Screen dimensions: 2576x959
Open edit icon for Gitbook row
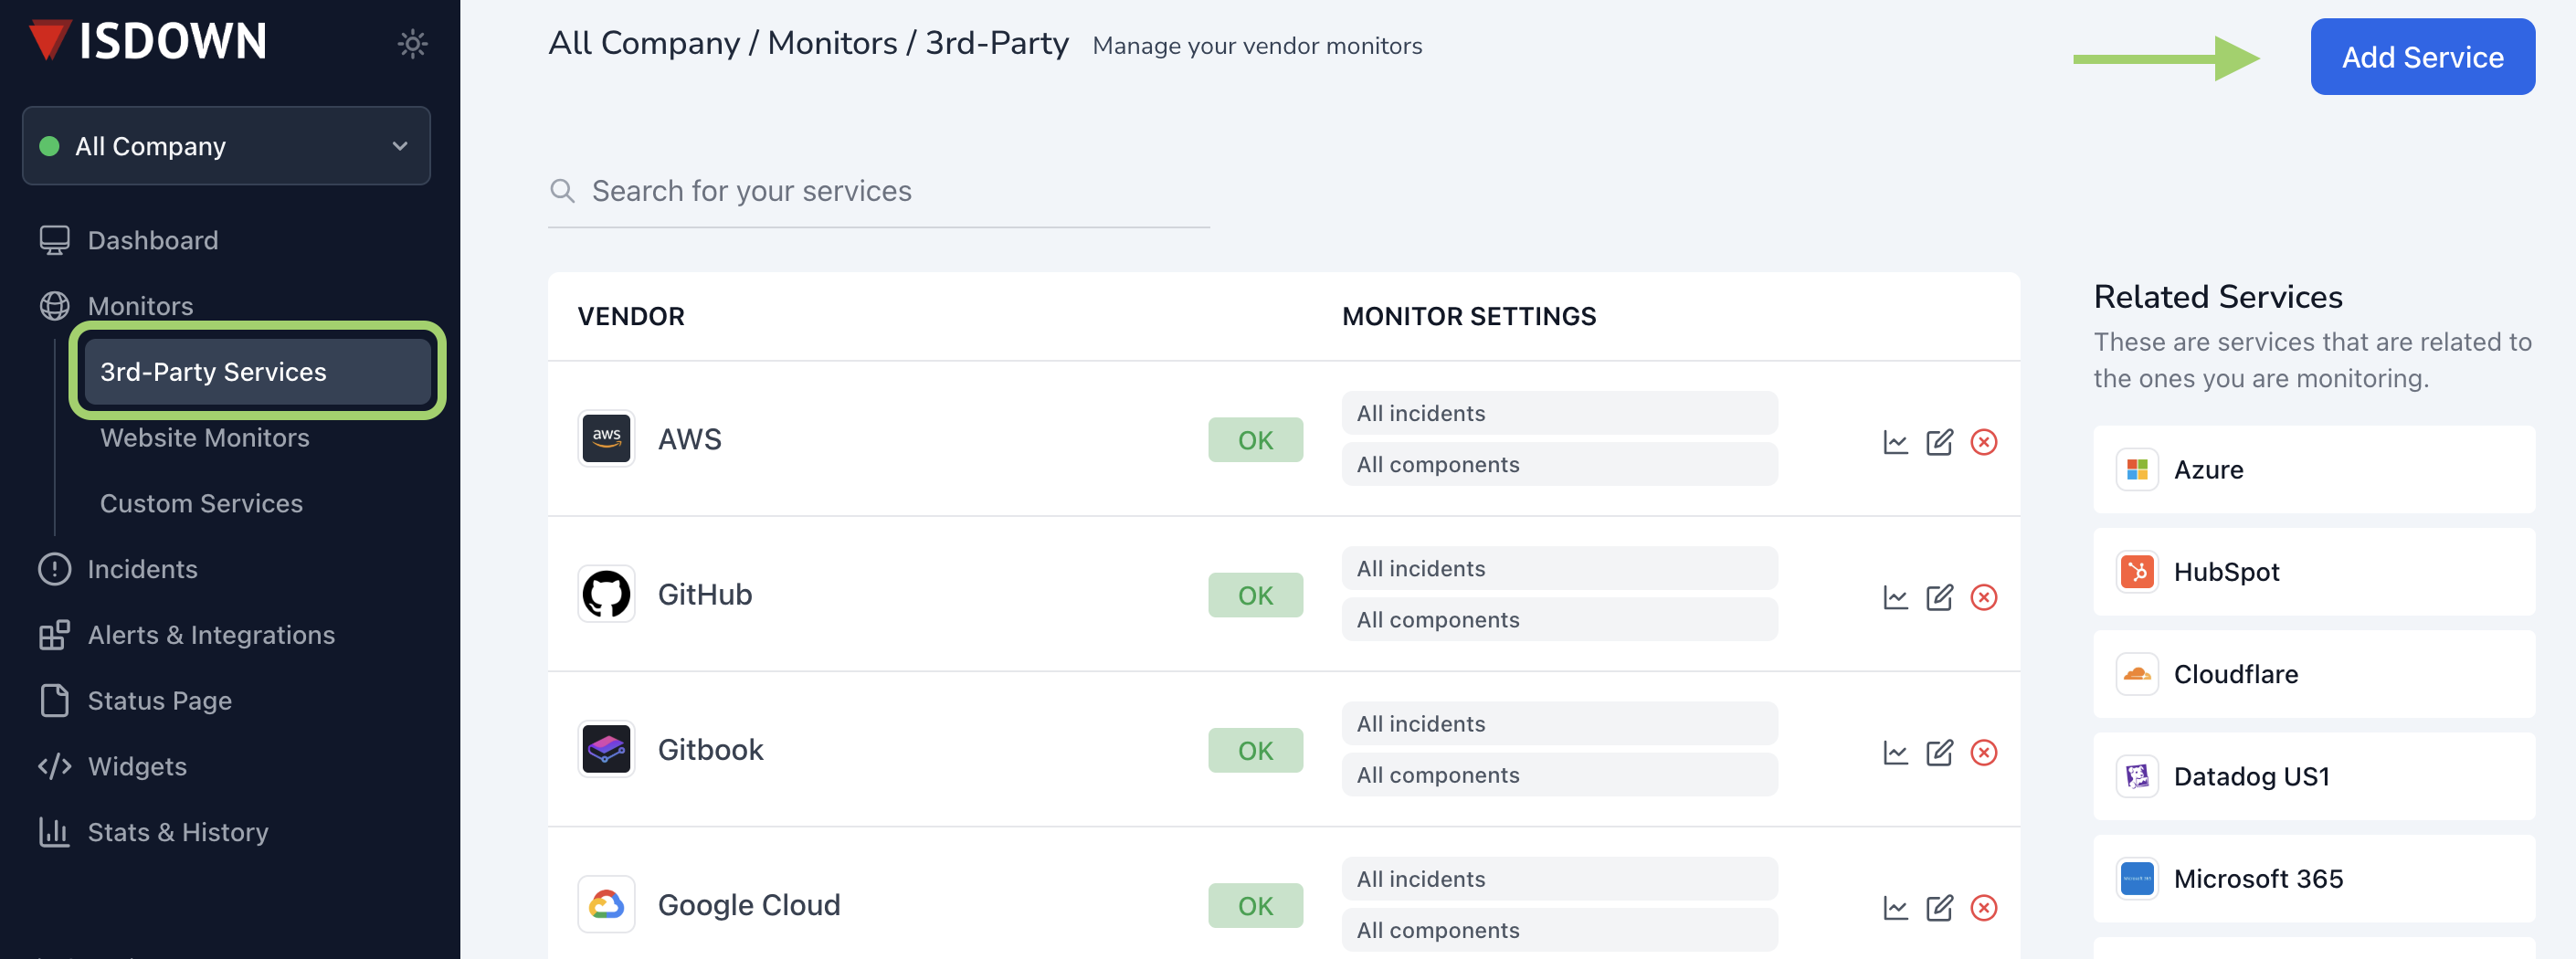(1939, 752)
